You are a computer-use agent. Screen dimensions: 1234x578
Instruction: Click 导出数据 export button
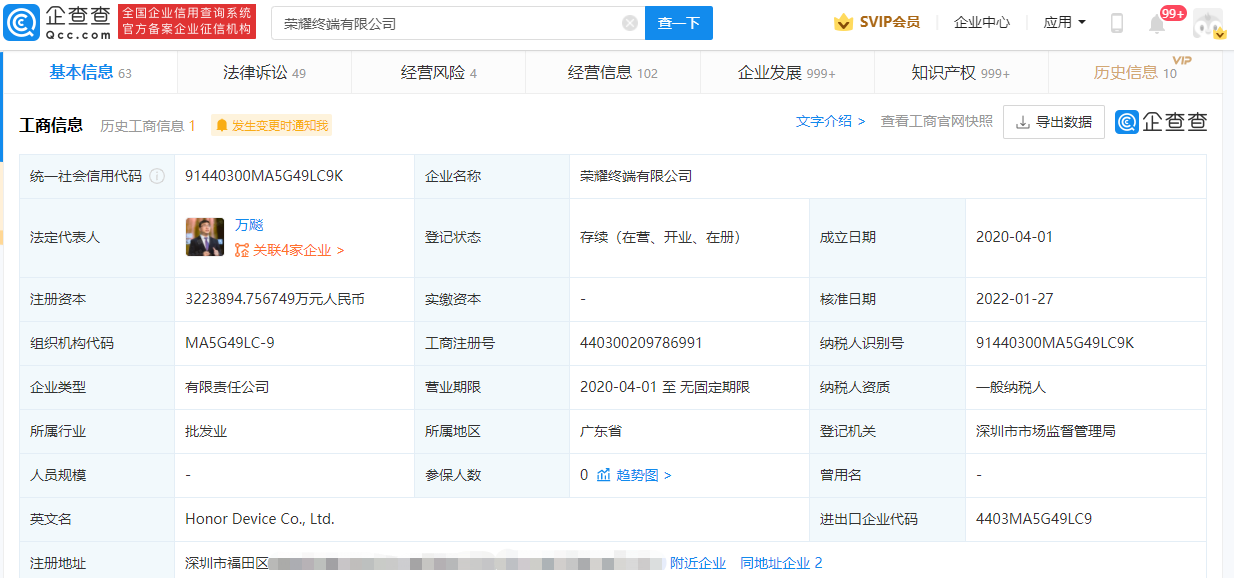click(x=1053, y=122)
